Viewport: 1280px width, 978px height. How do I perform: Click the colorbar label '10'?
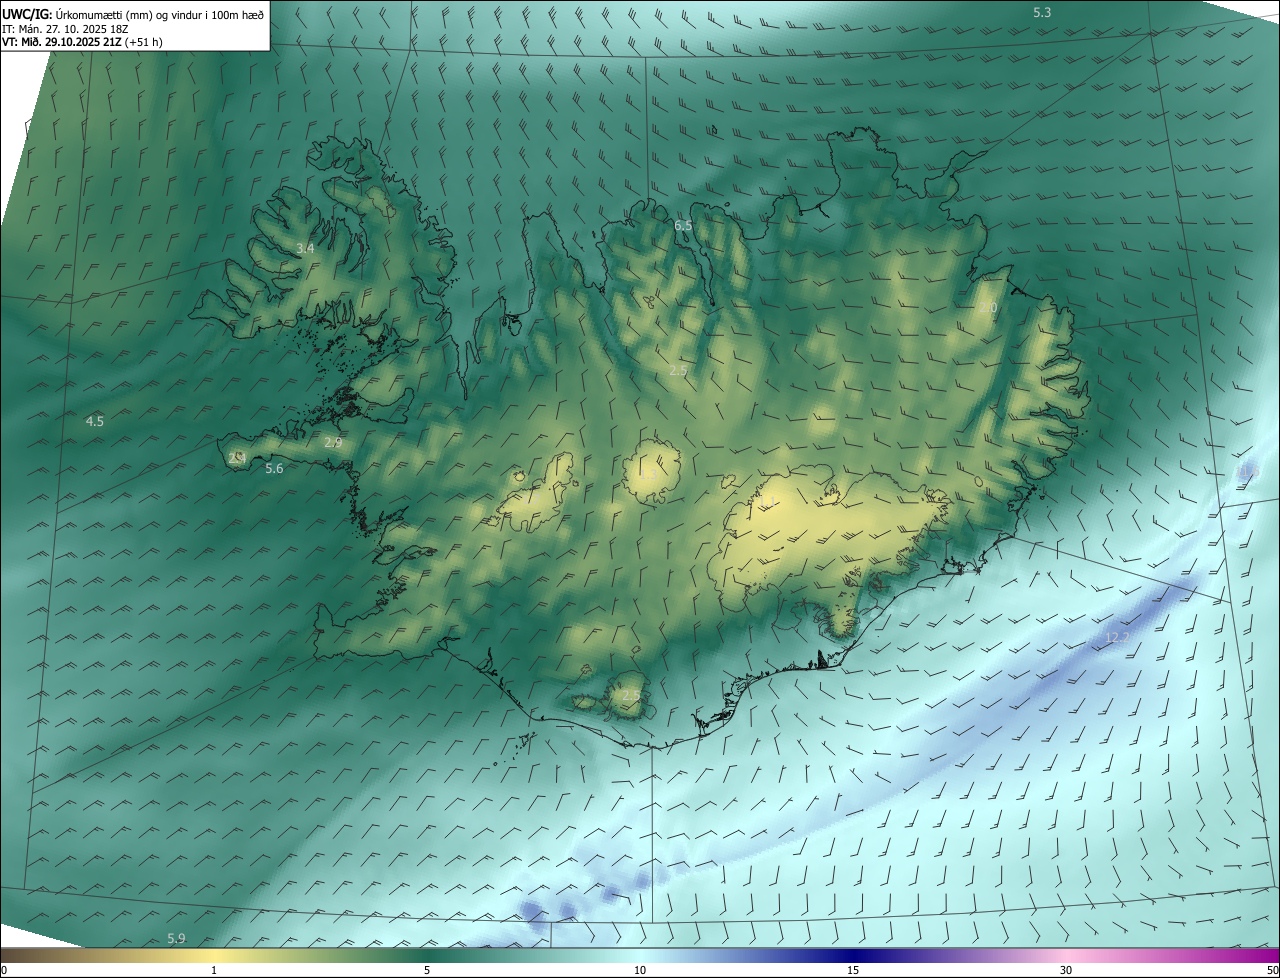click(x=640, y=970)
